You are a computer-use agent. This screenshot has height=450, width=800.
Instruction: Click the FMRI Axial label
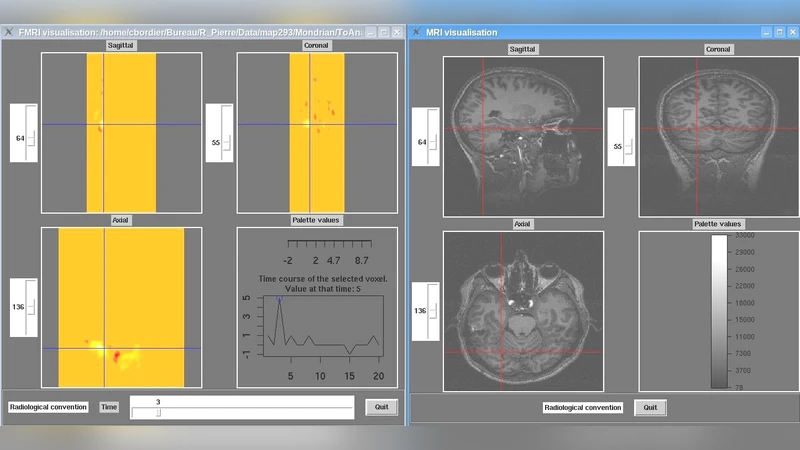pos(120,220)
